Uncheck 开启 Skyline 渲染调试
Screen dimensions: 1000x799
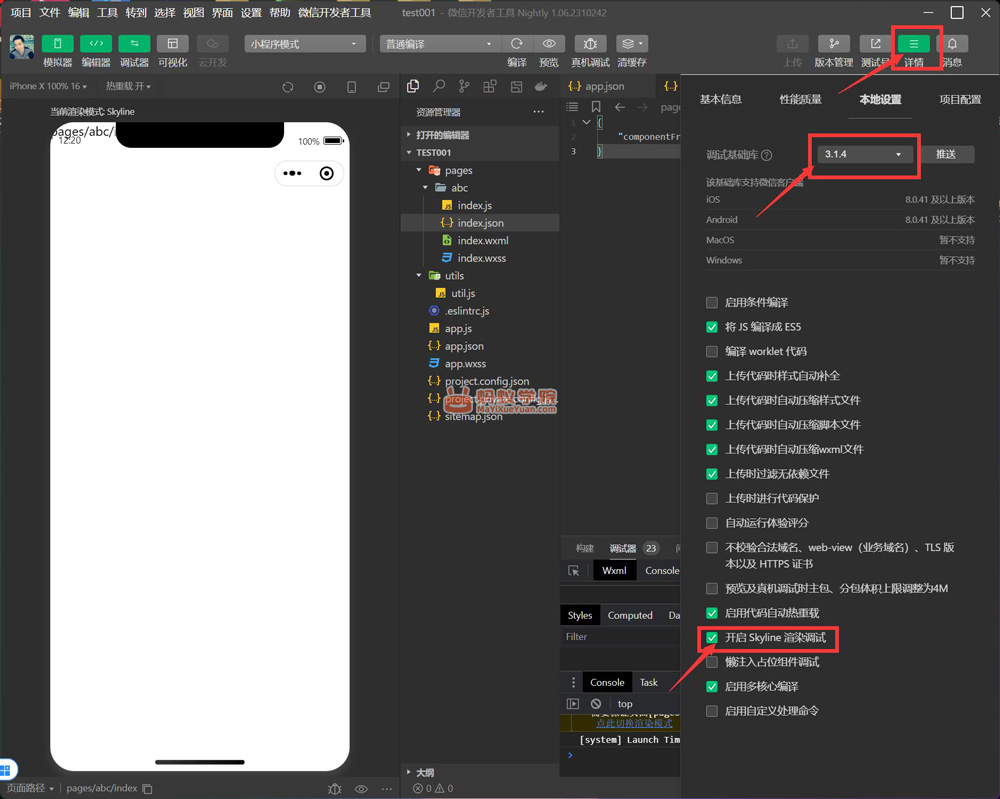pos(712,638)
